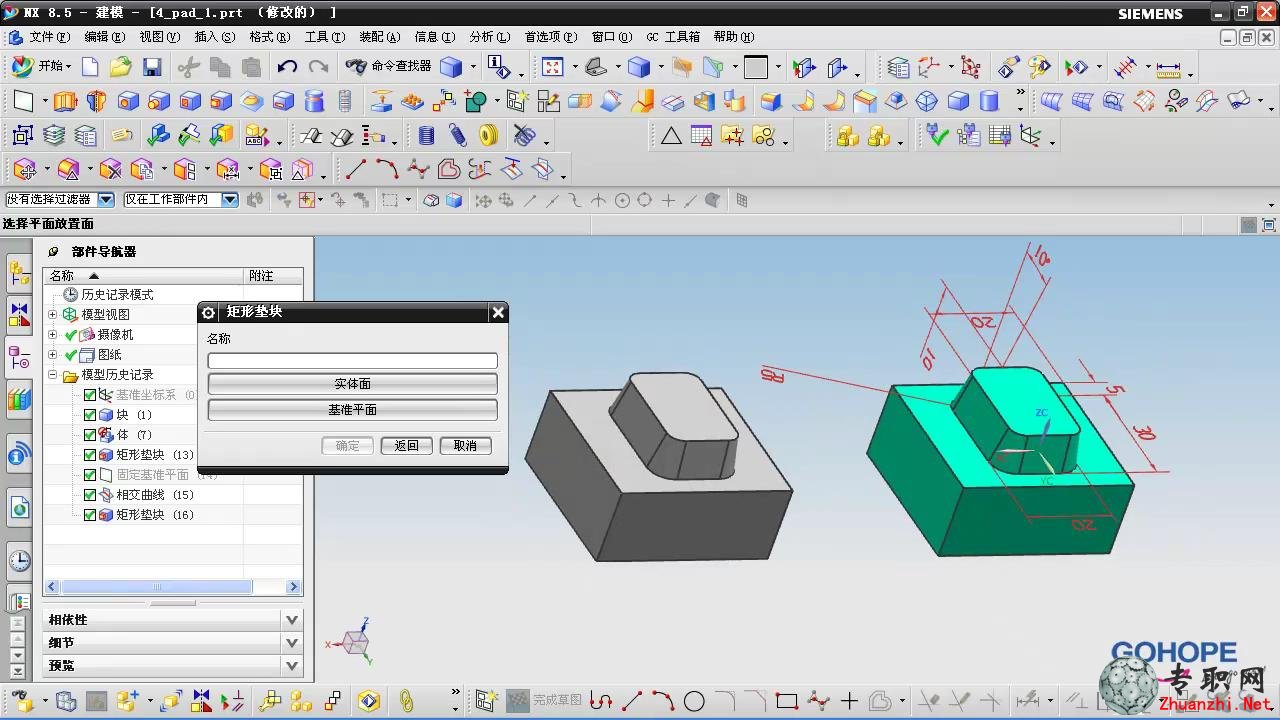
Task: Choose the Extrude tool icon
Action: tap(65, 101)
